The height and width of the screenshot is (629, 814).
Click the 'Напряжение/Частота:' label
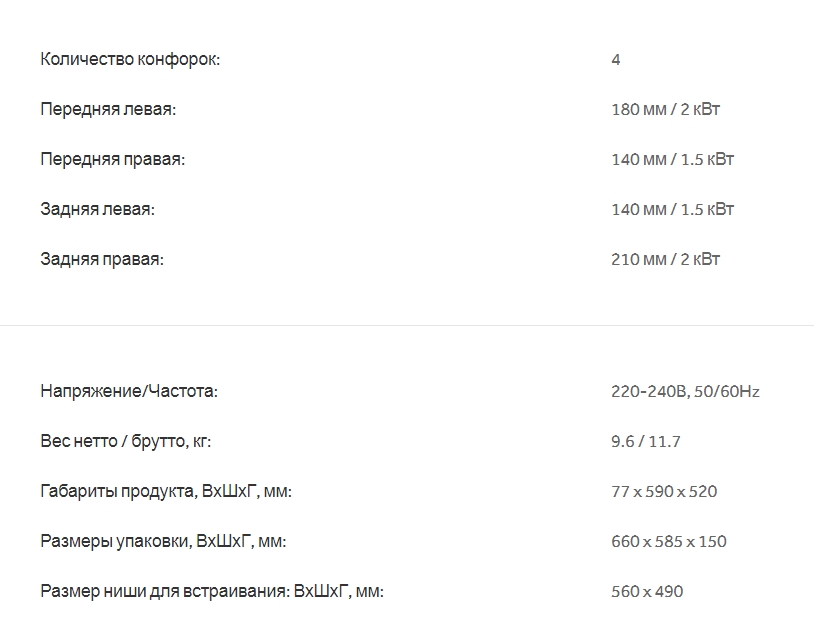[x=129, y=391]
